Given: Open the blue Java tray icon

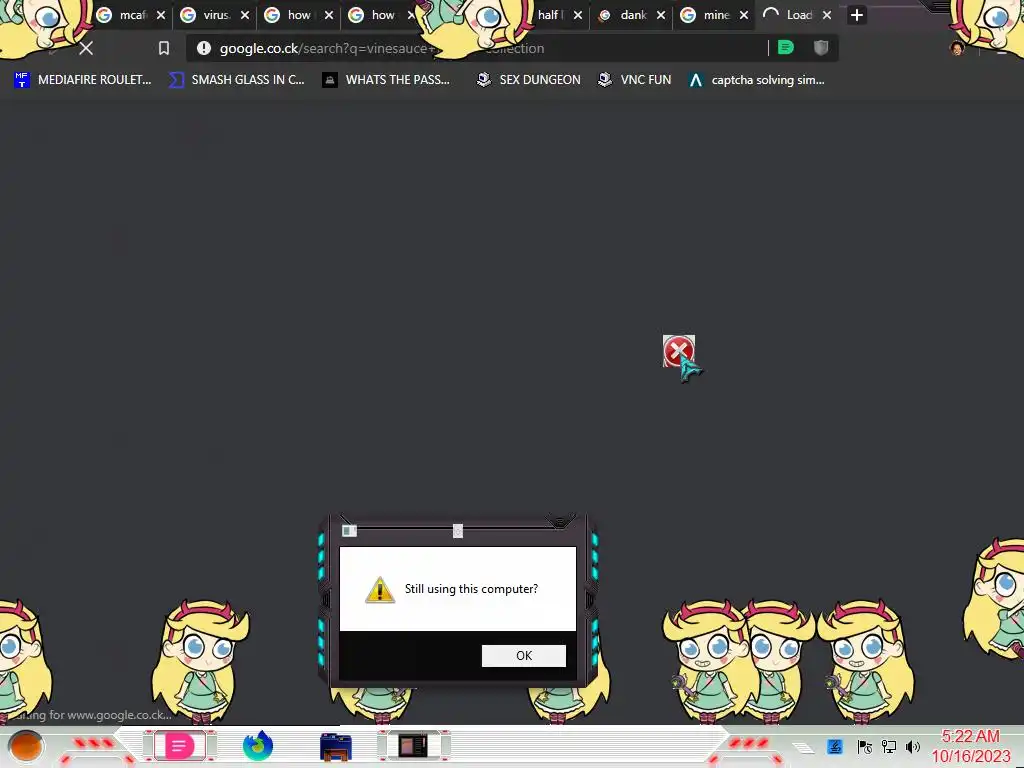Looking at the screenshot, I should click(835, 746).
